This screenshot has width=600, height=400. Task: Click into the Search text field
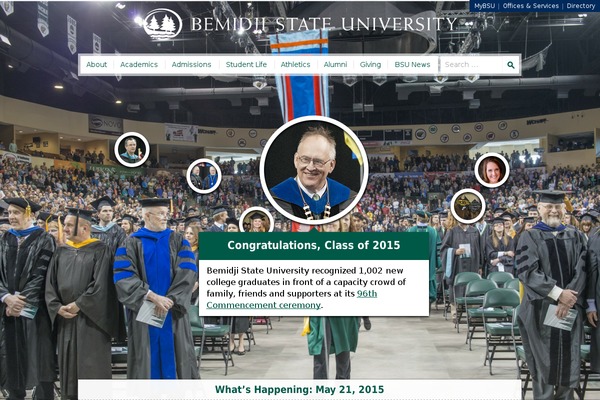pyautogui.click(x=472, y=65)
